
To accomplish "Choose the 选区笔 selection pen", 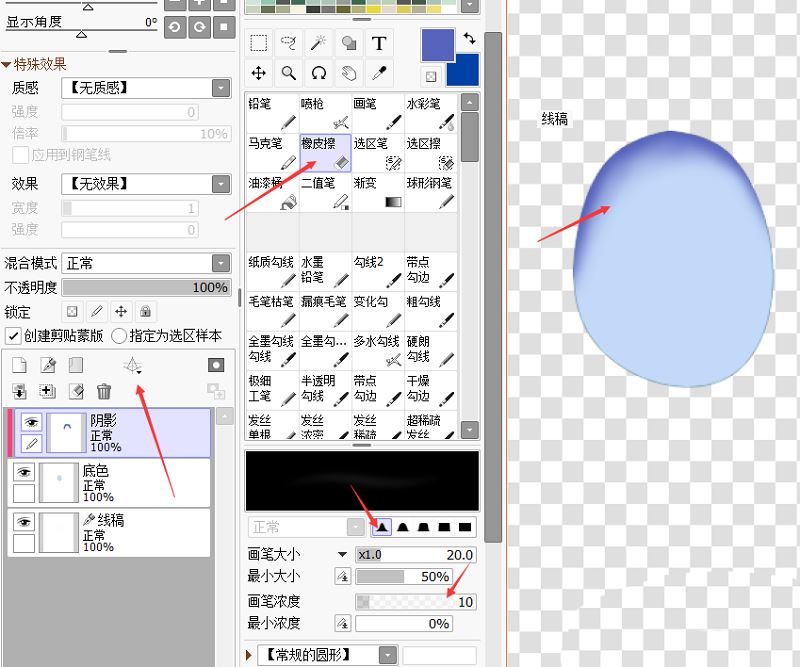I will [378, 153].
